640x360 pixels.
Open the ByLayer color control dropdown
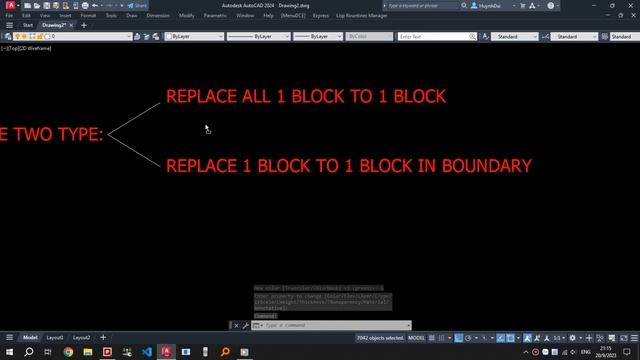tap(194, 37)
